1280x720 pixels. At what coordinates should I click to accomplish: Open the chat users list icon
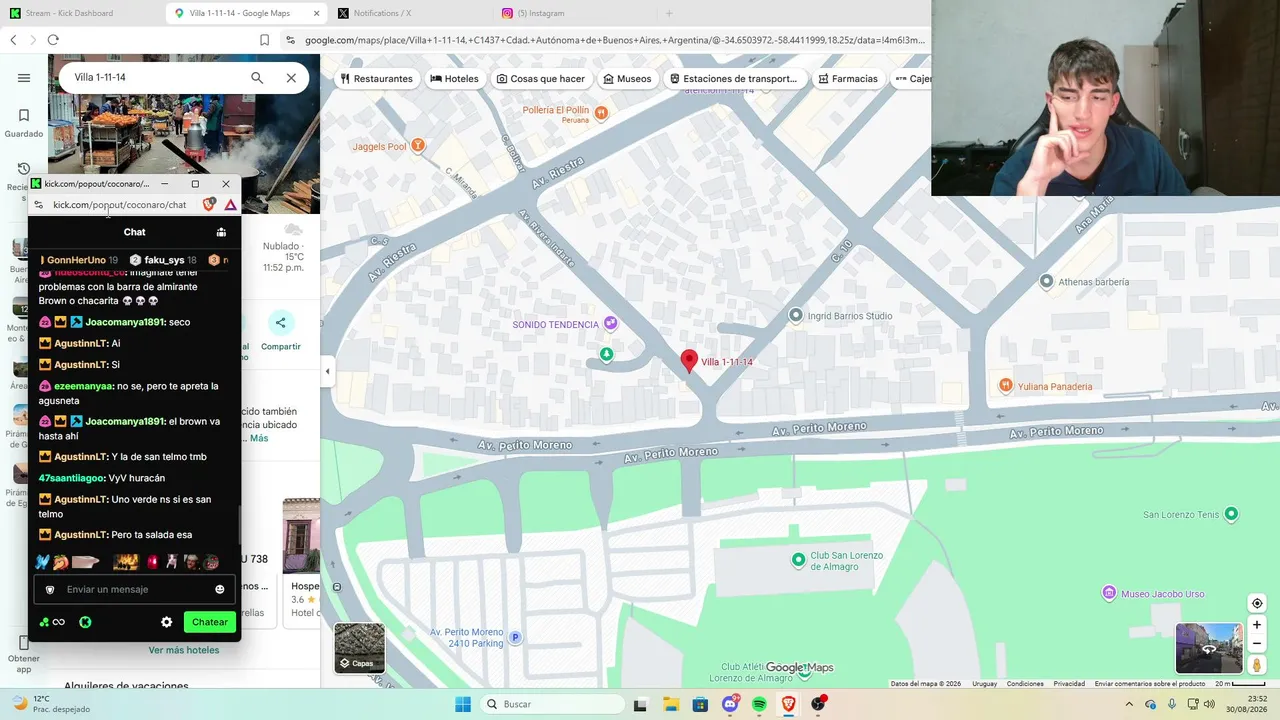[x=221, y=232]
